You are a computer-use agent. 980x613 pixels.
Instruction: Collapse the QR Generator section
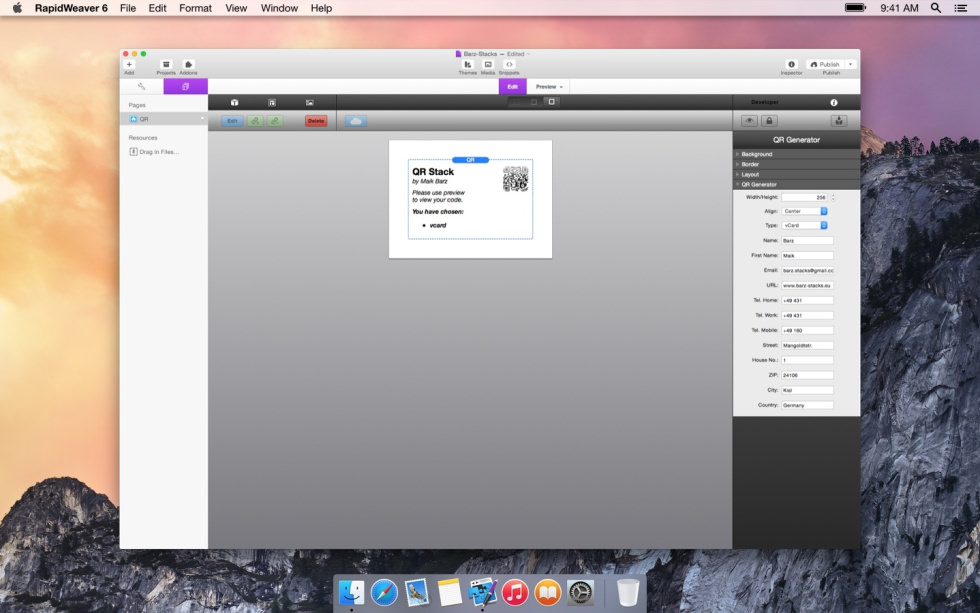click(796, 184)
